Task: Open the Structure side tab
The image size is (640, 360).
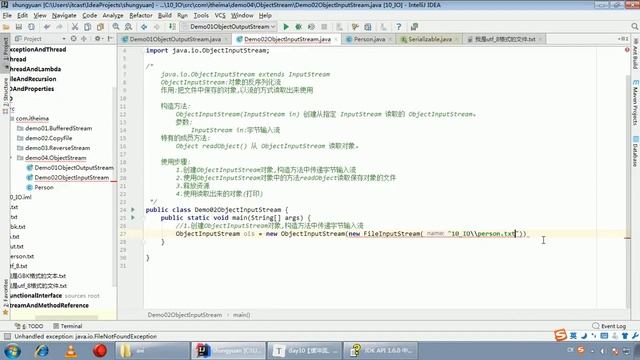Action: [x=5, y=96]
